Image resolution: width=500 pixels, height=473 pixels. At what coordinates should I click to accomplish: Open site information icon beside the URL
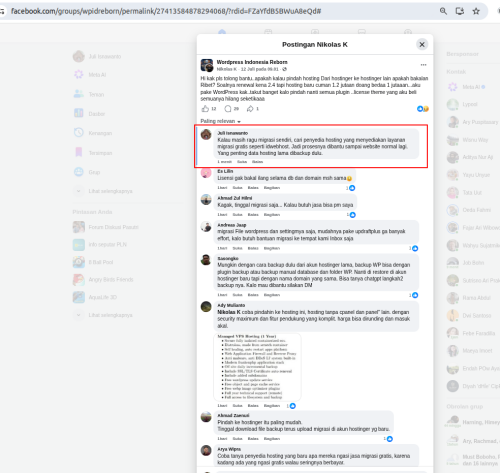tap(2, 11)
